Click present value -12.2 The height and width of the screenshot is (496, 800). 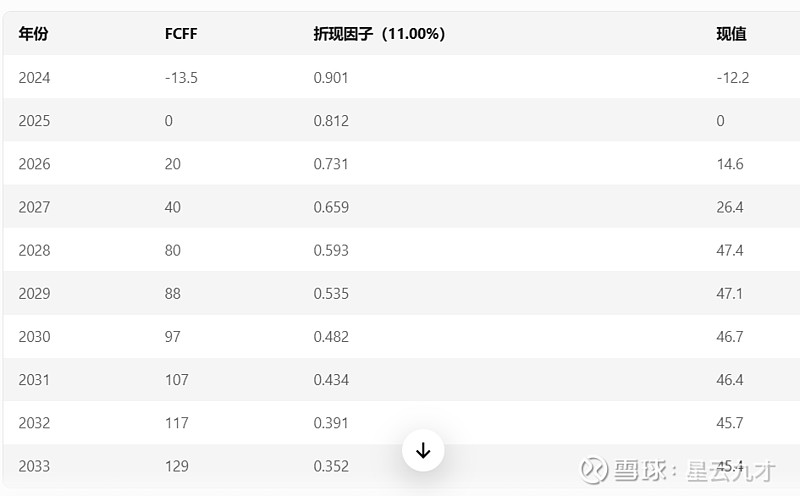tap(733, 78)
